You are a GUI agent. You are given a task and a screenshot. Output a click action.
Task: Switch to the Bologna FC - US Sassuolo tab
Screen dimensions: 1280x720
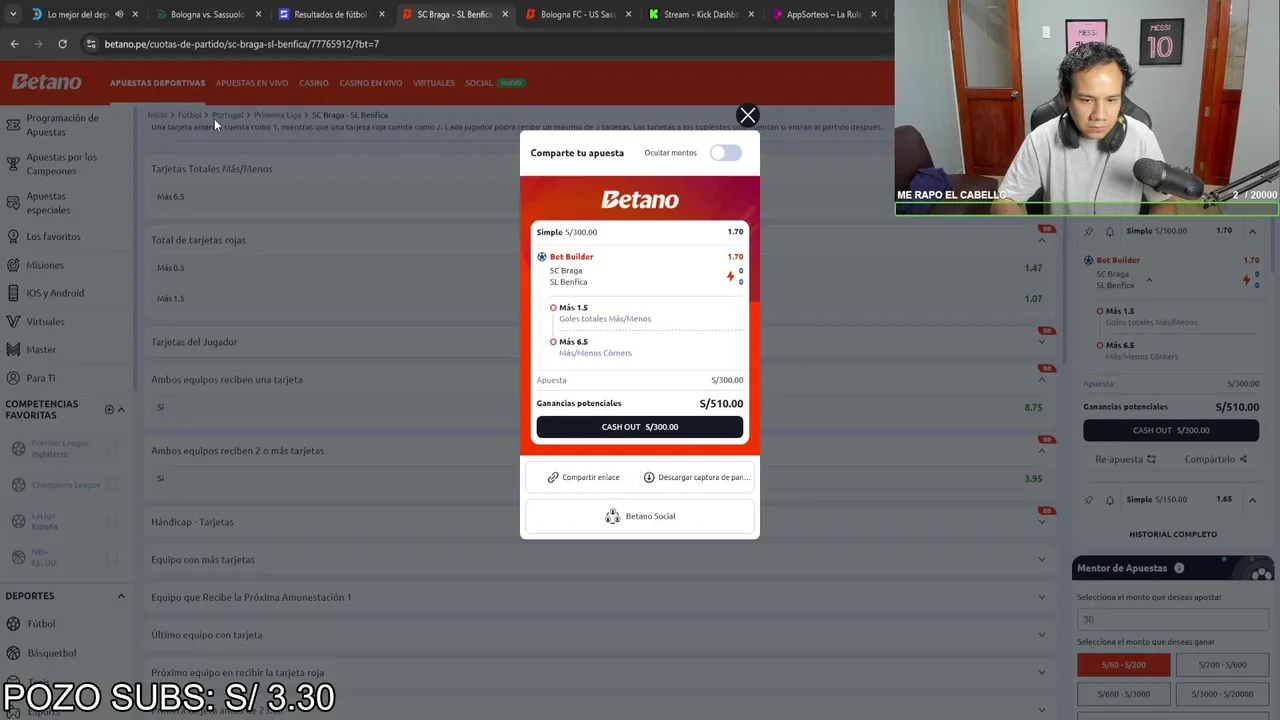578,14
